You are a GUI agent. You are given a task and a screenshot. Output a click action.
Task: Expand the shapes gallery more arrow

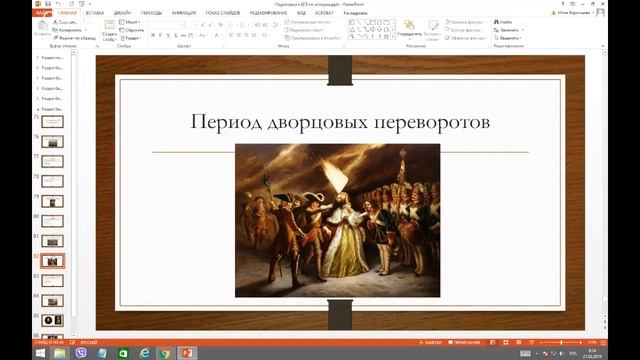393,37
